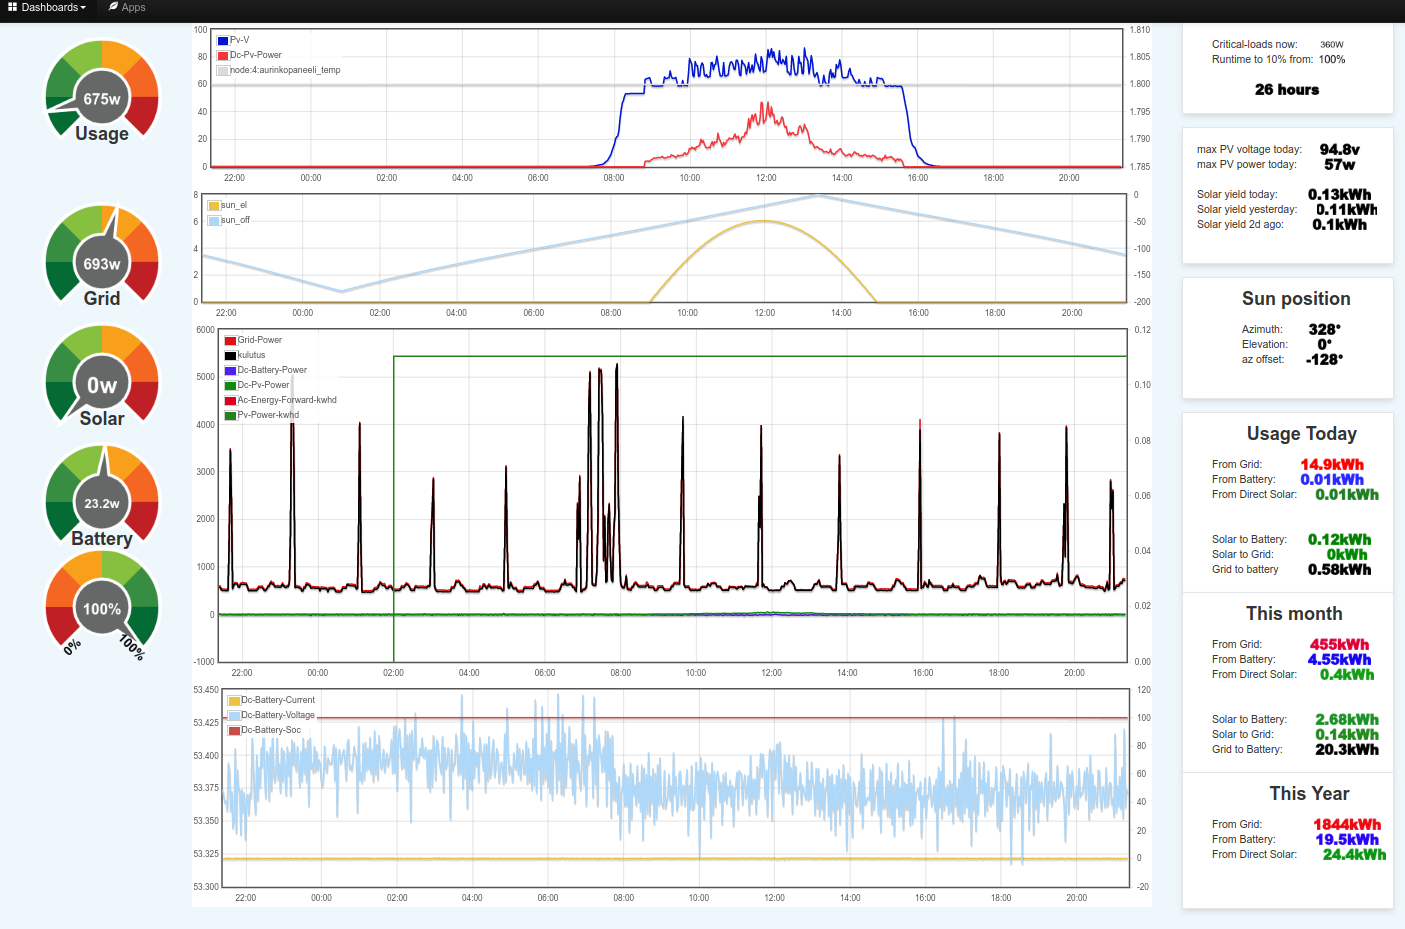Click the Pv-V legend color box
This screenshot has height=929, width=1405.
pyautogui.click(x=223, y=41)
